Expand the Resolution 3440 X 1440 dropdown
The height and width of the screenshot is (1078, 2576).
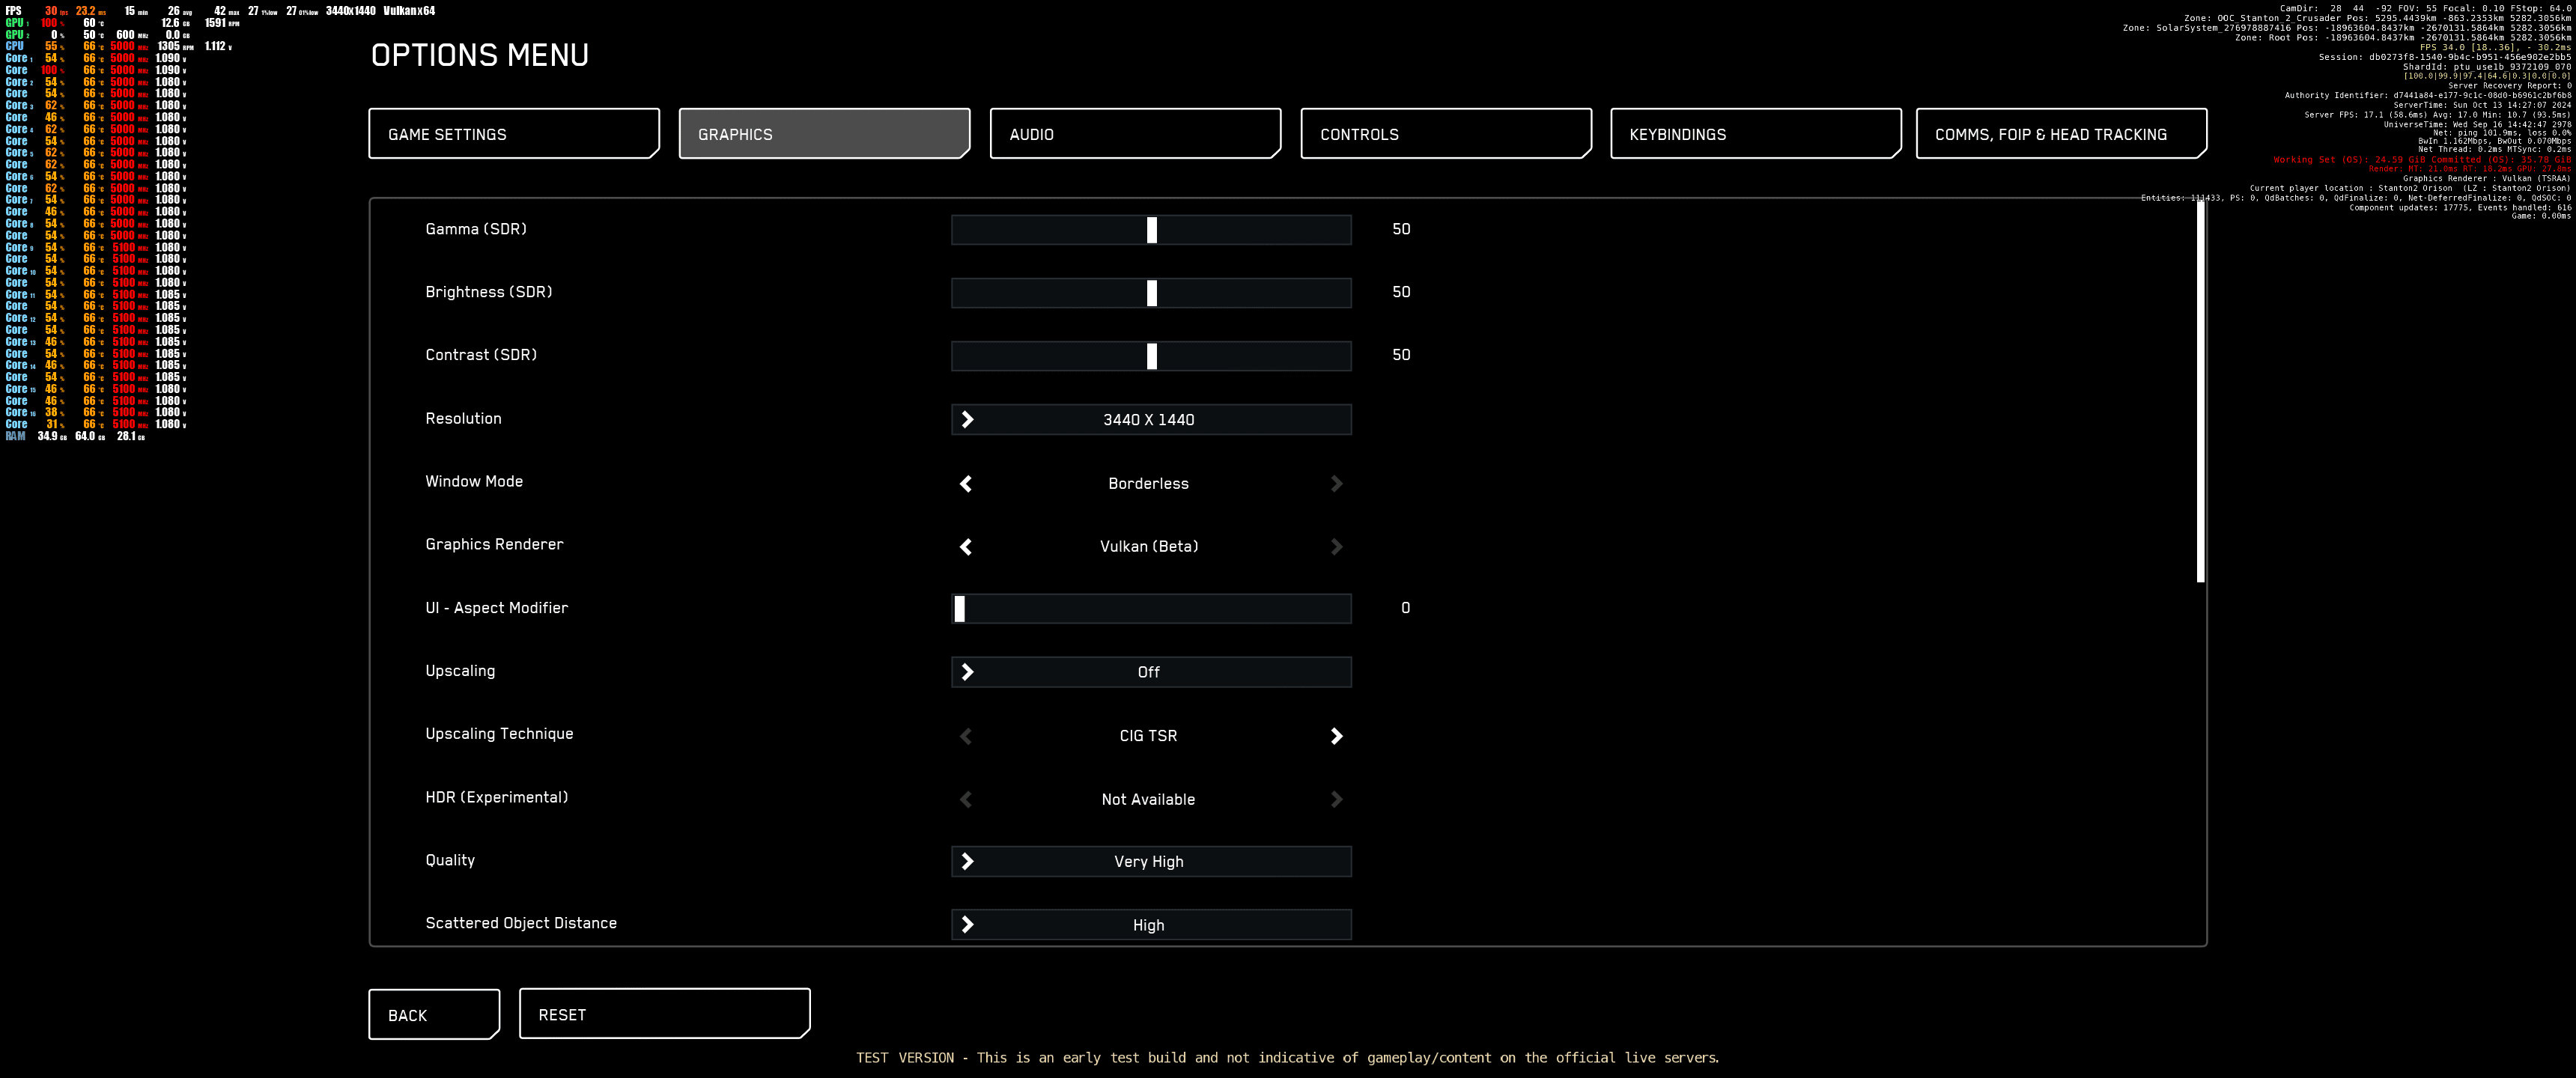pyautogui.click(x=1150, y=420)
